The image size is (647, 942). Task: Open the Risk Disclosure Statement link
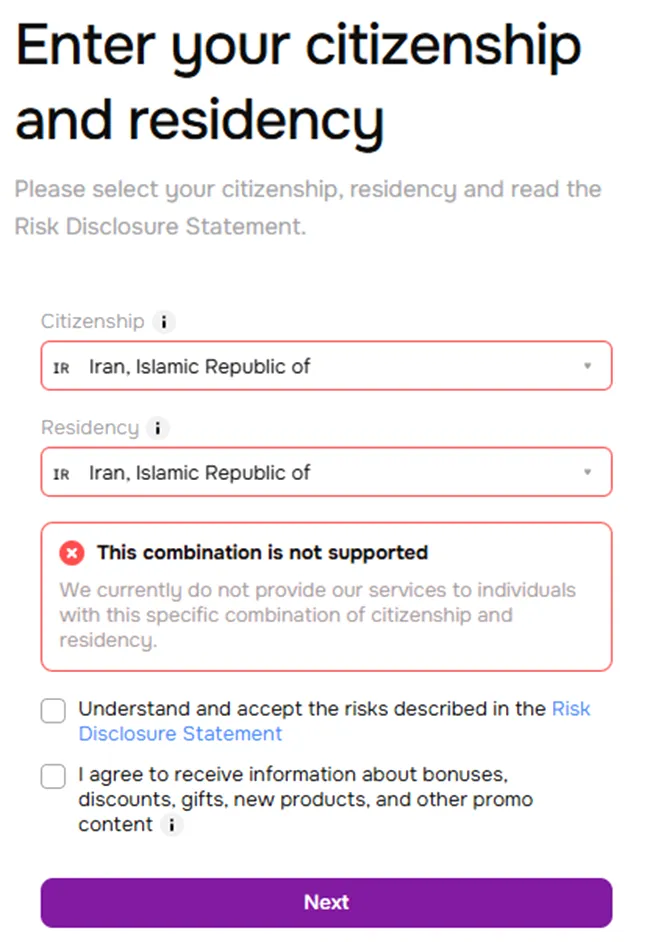(180, 734)
